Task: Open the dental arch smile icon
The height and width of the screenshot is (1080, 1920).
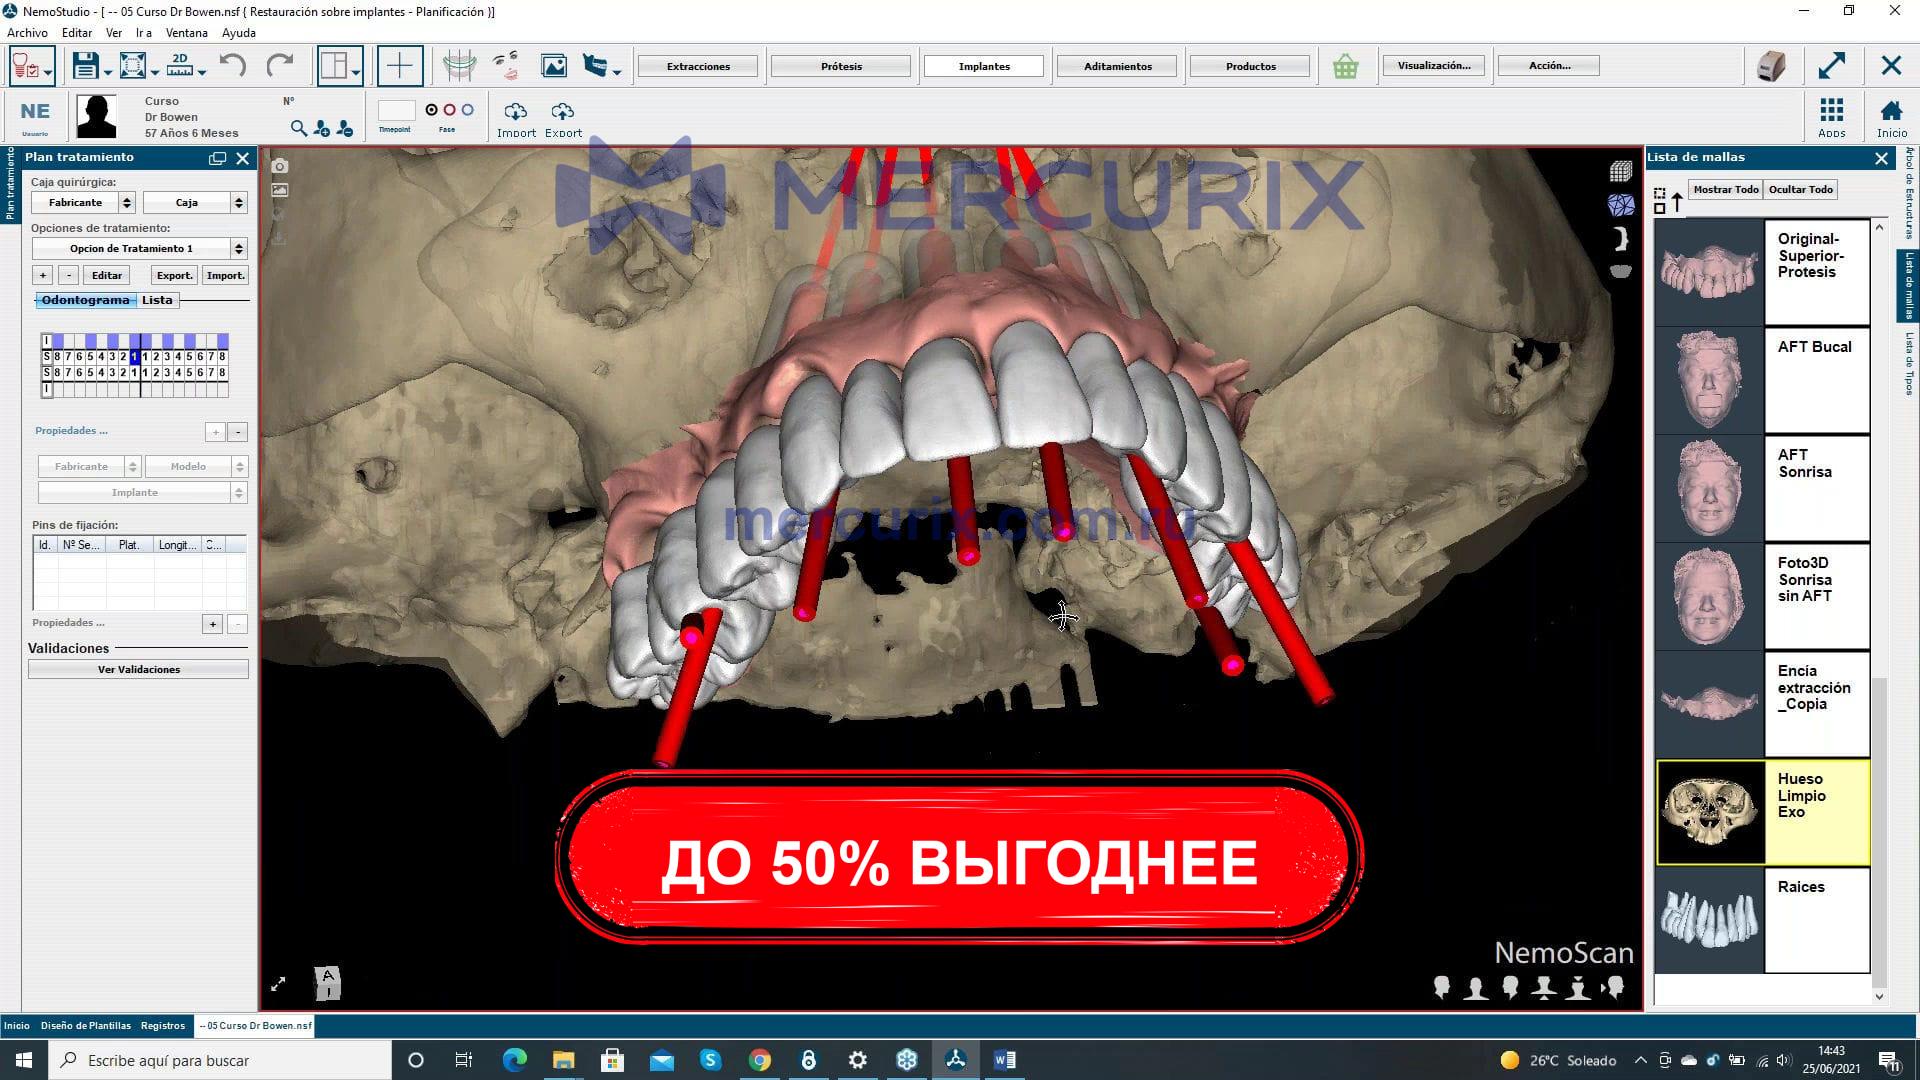Action: 459,66
